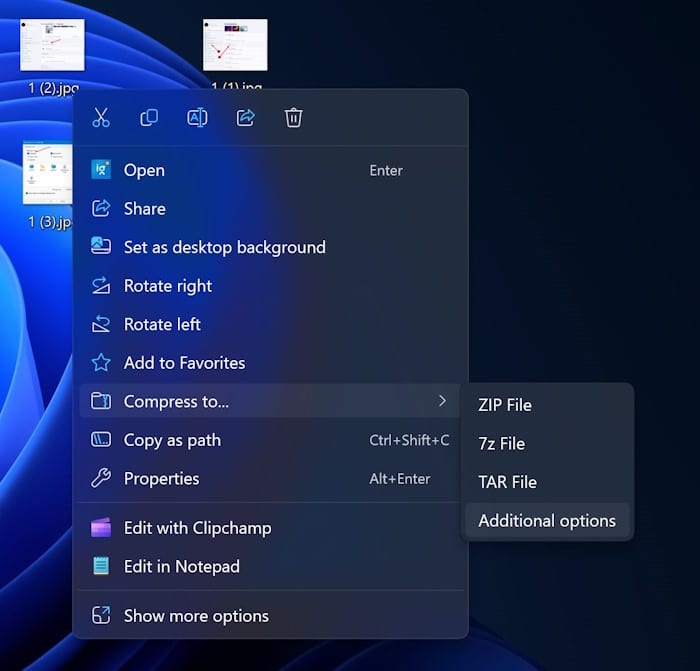
Task: Choose Show more options
Action: pyautogui.click(x=269, y=616)
